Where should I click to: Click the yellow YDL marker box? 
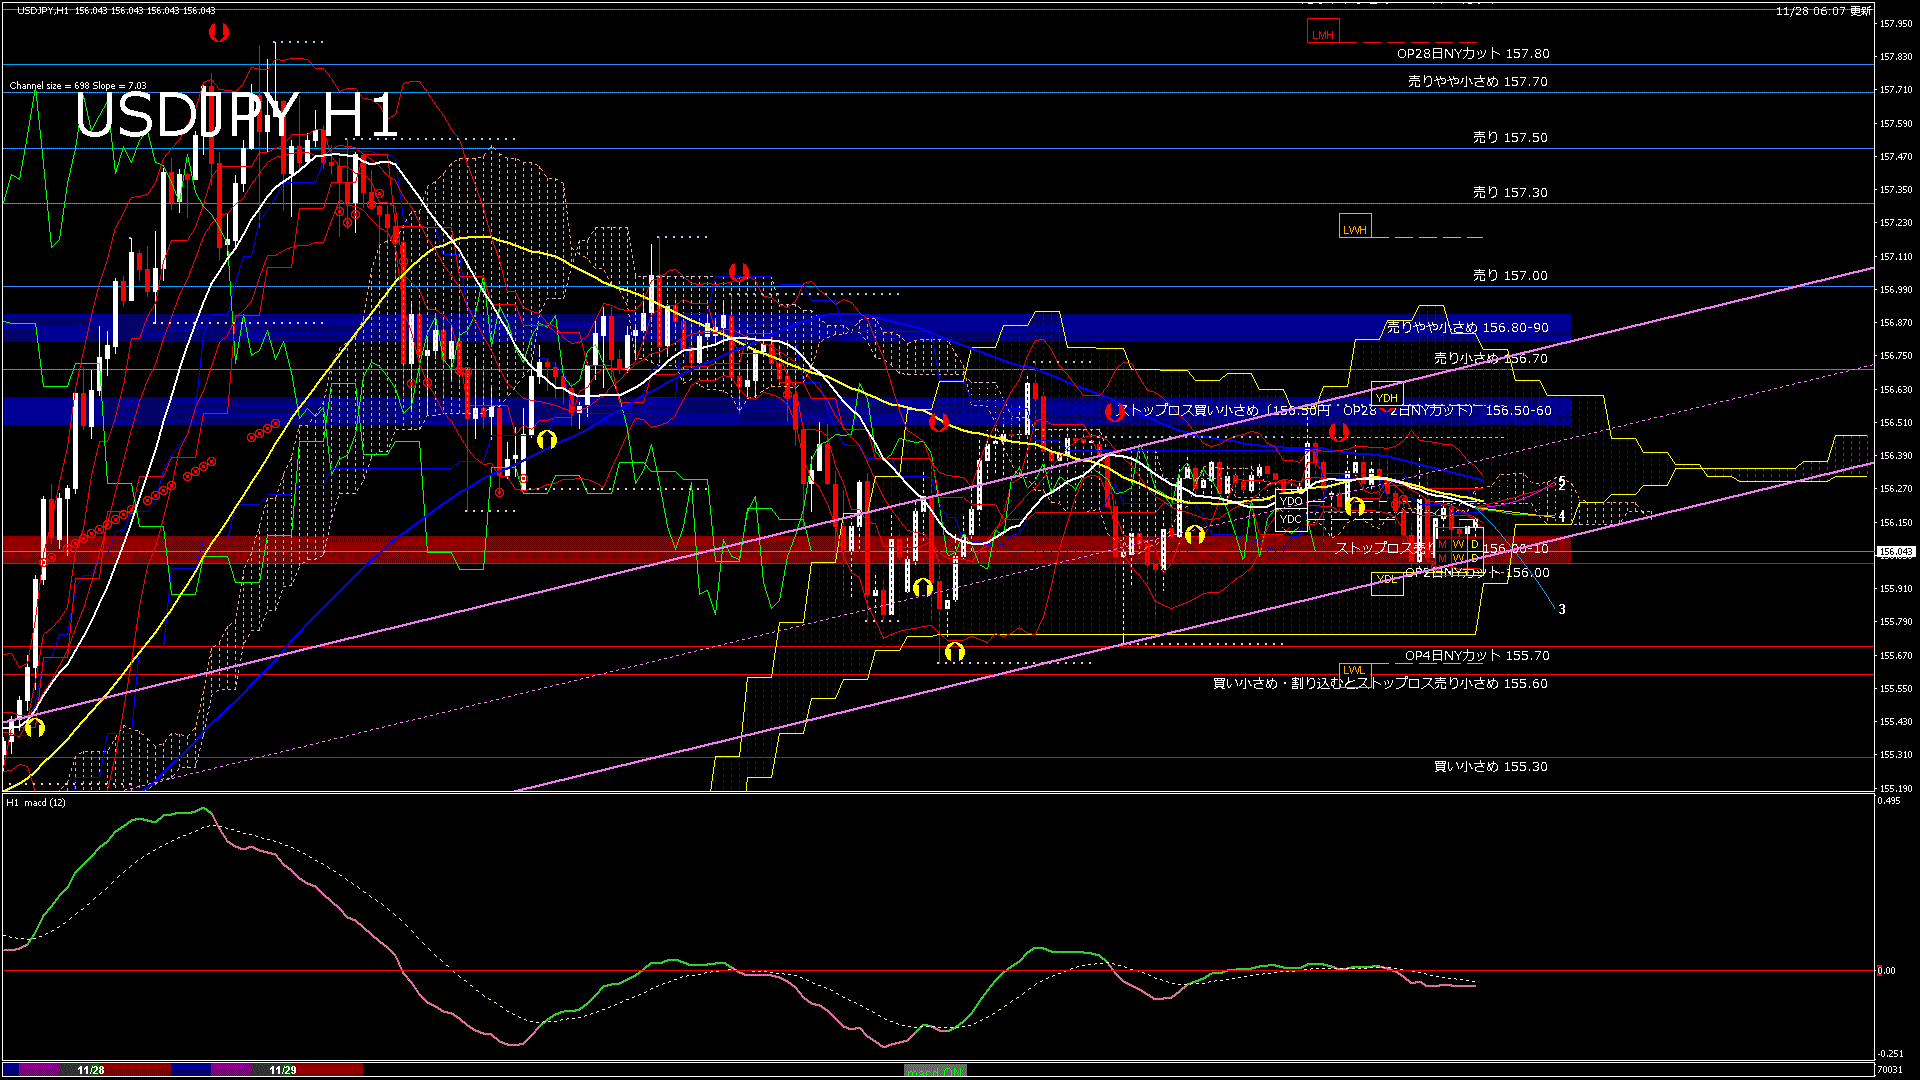pos(1386,580)
